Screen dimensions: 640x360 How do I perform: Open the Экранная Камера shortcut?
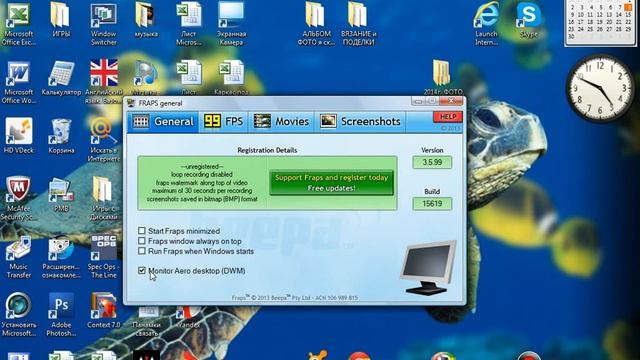[x=231, y=24]
